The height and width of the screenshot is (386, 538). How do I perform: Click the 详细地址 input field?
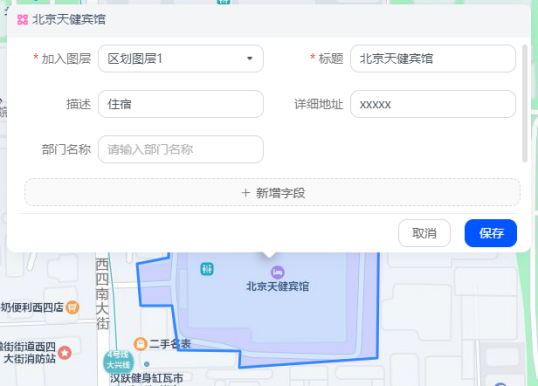[433, 104]
